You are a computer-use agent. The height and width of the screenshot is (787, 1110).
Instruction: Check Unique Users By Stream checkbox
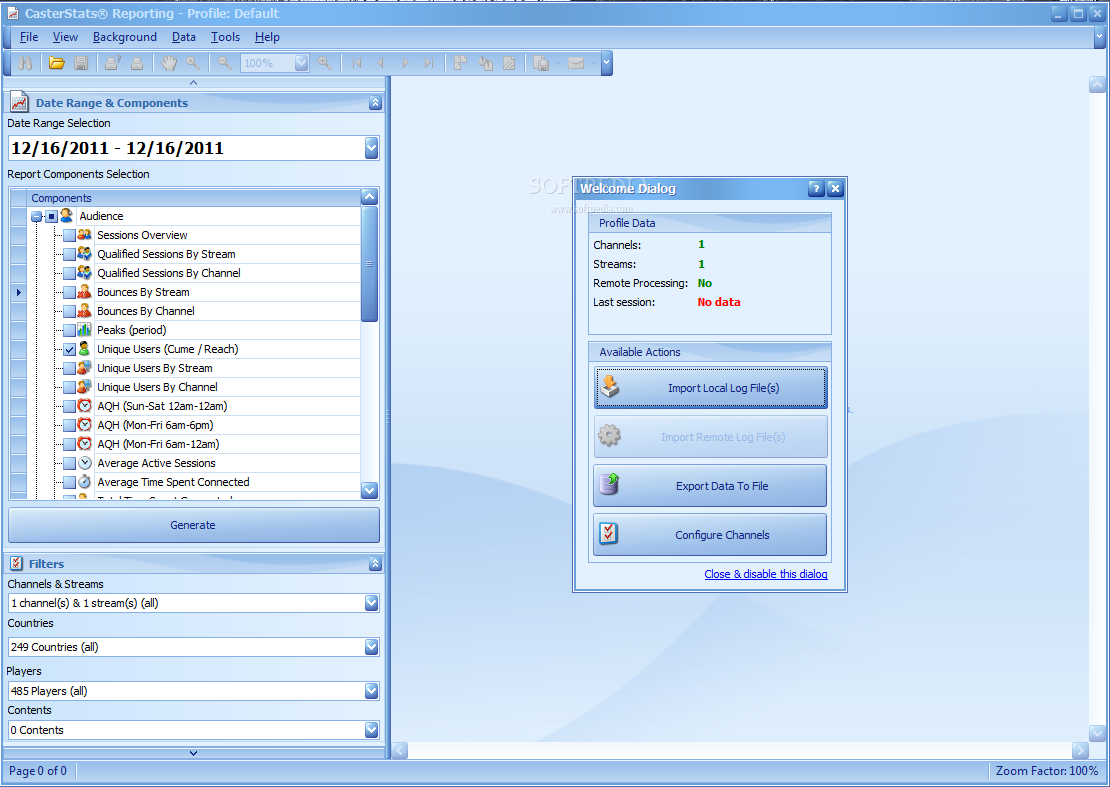69,369
